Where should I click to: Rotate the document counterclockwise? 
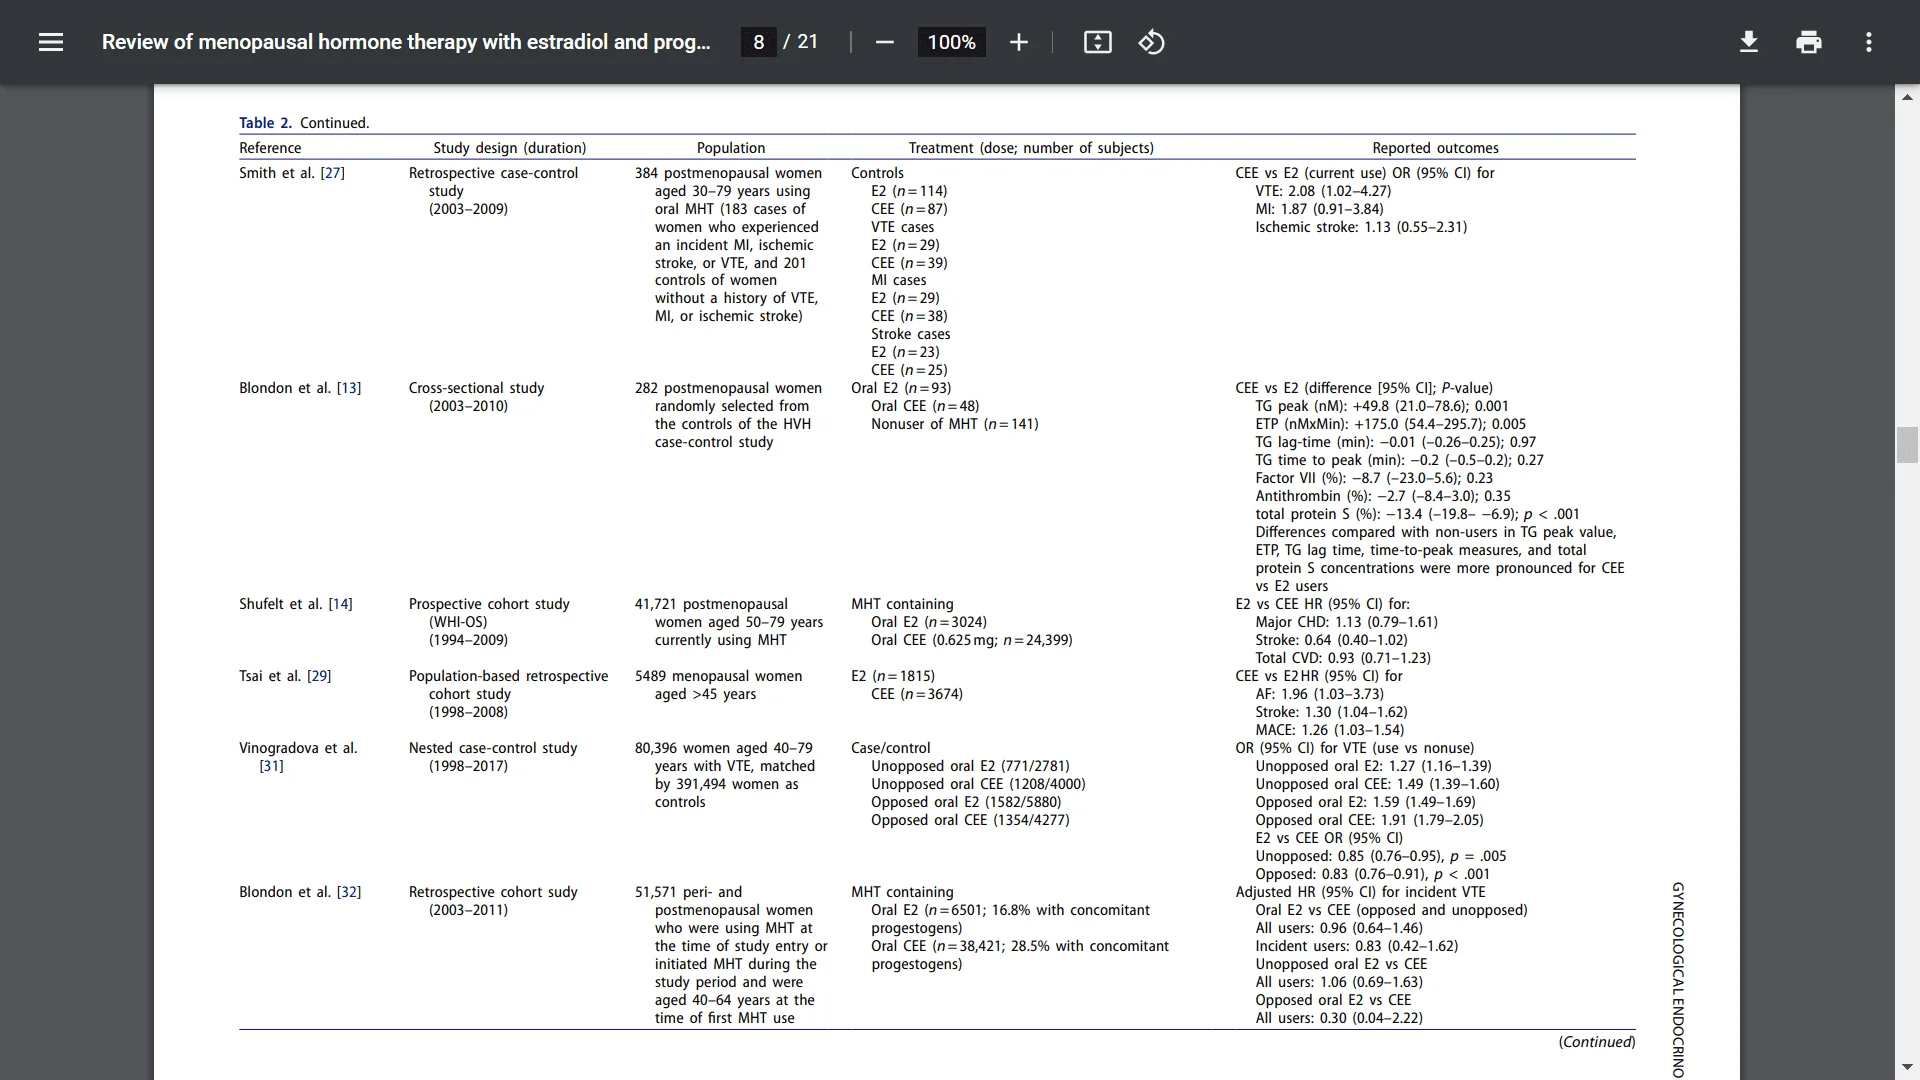coord(1151,42)
